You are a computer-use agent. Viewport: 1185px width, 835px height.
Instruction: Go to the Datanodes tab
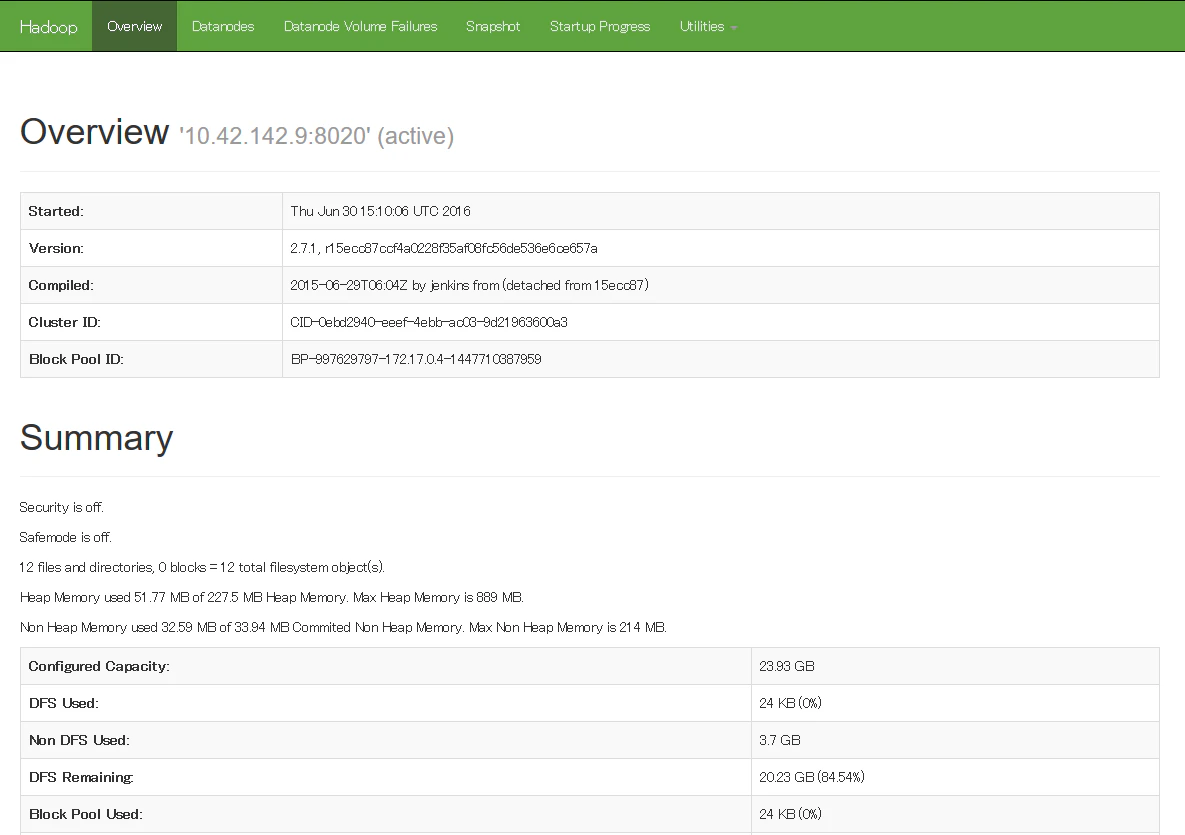(x=223, y=26)
